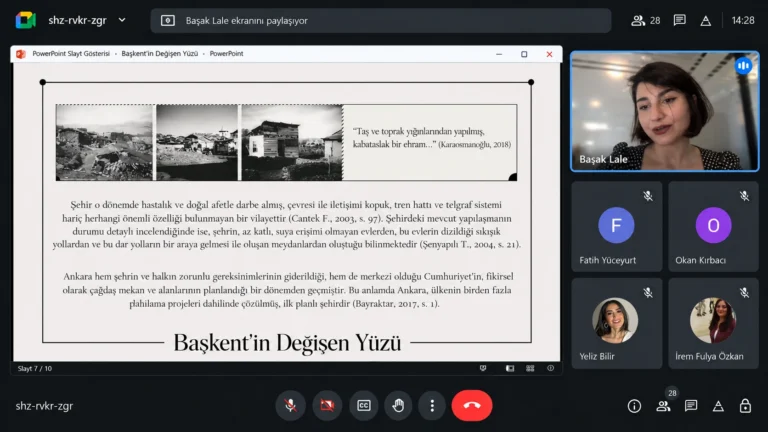This screenshot has width=768, height=432.
Task: Open more options three-dot menu
Action: [x=432, y=406]
